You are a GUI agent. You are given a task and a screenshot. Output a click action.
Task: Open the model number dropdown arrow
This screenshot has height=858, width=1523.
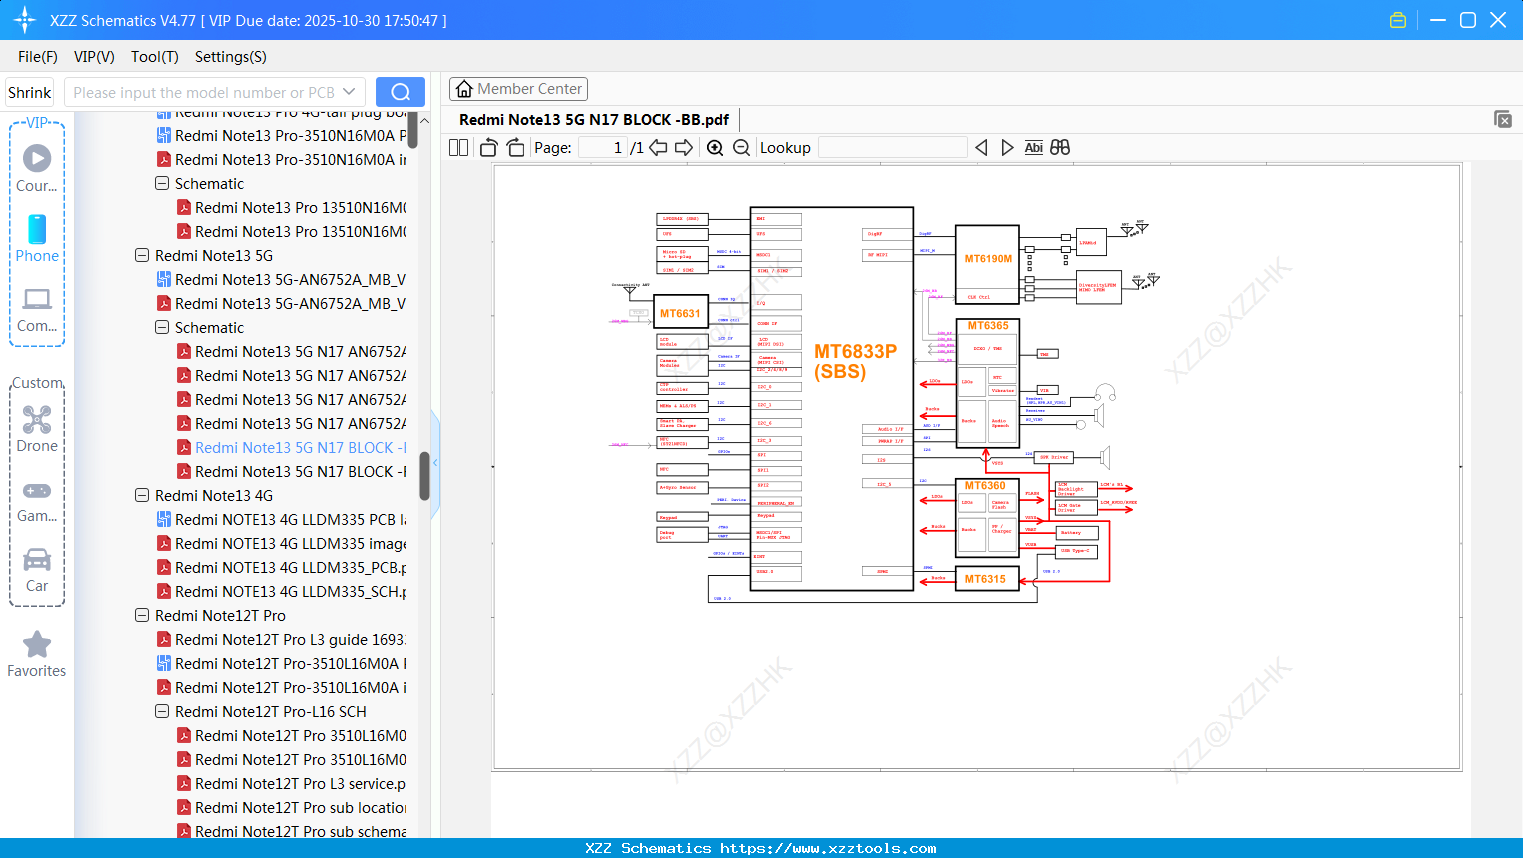click(349, 92)
